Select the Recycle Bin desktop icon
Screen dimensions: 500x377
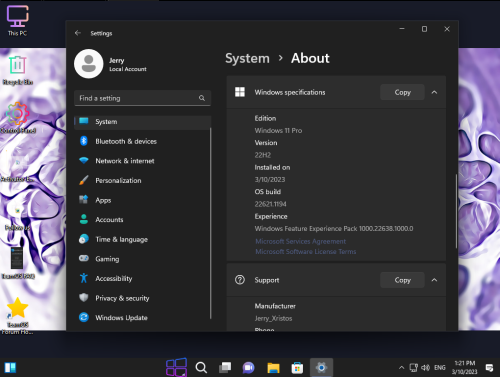point(17,70)
